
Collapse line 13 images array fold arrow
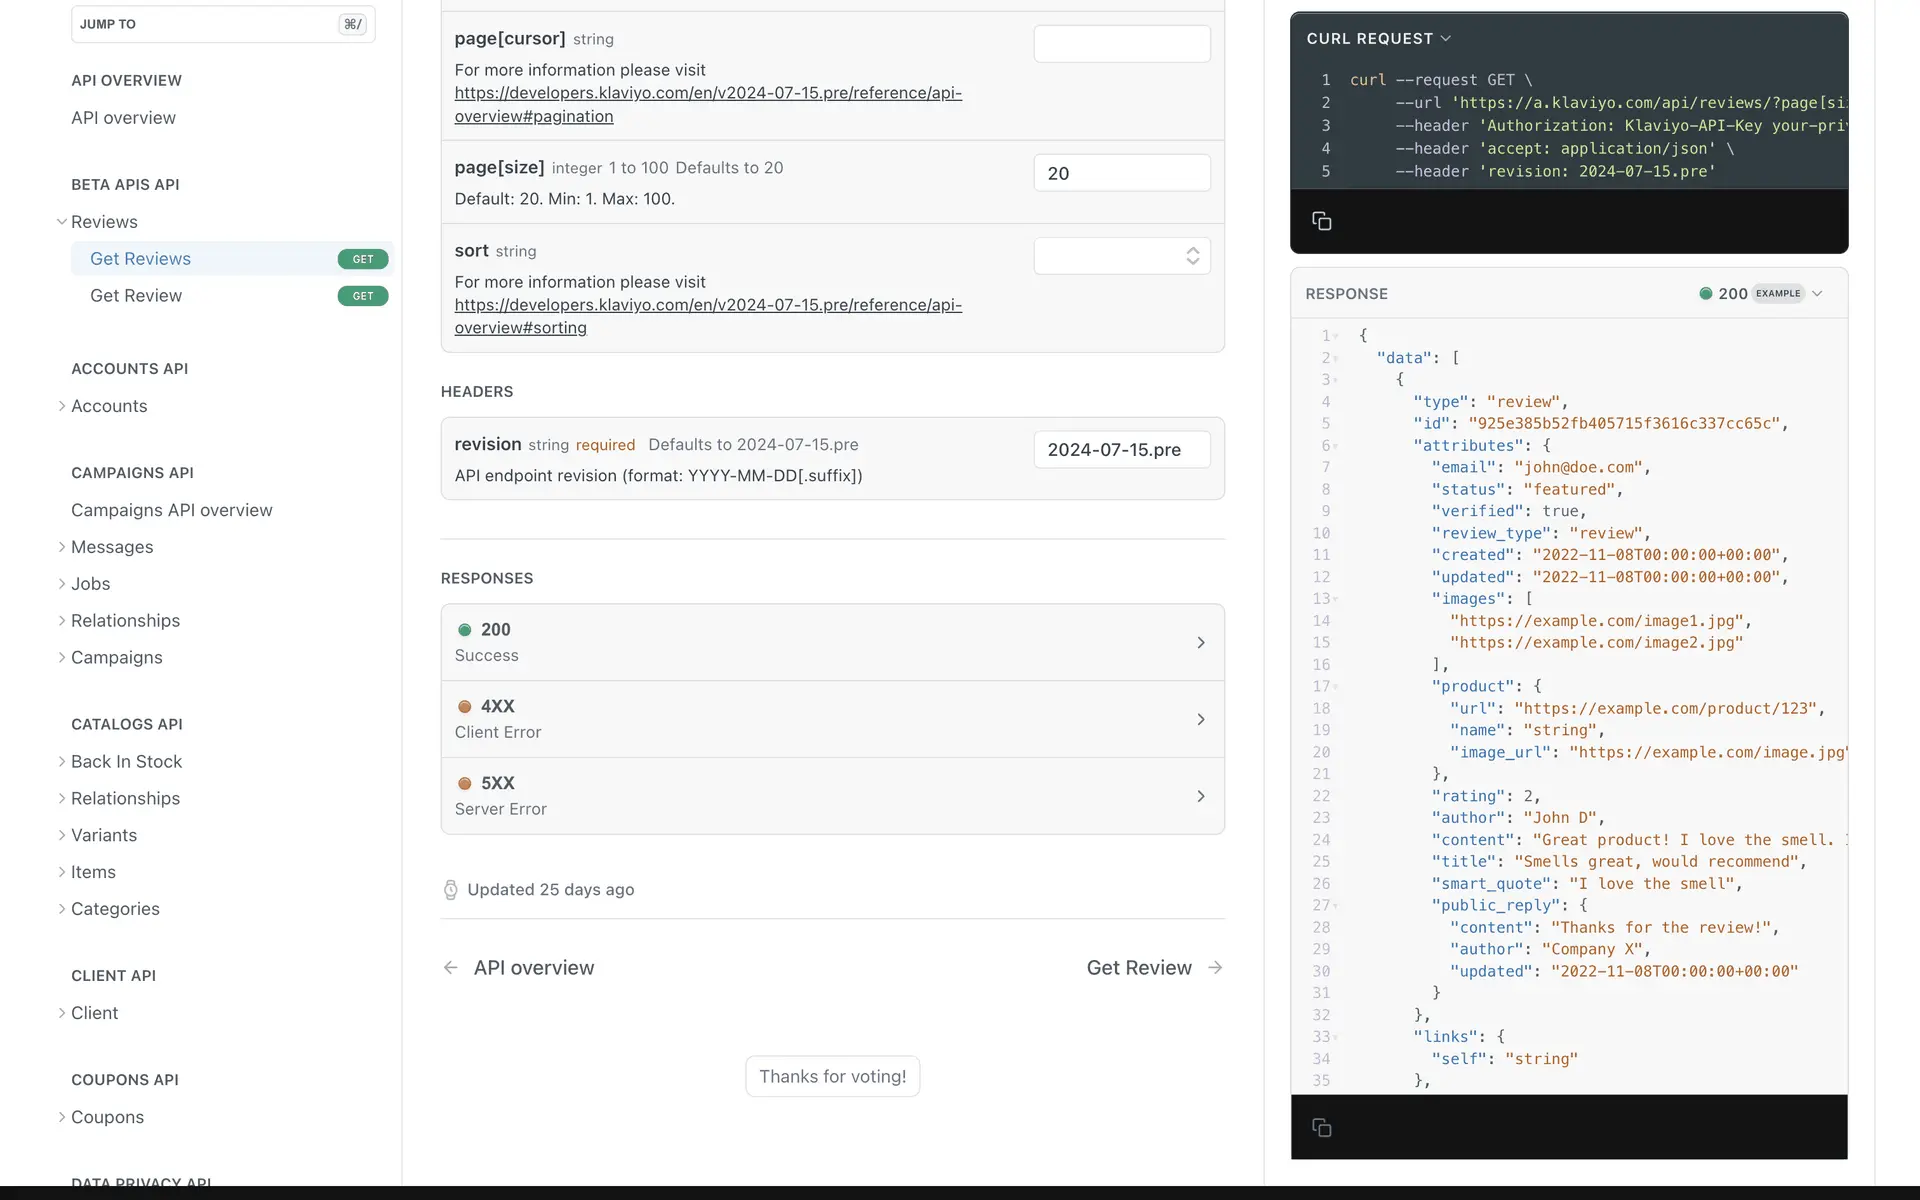click(1335, 600)
